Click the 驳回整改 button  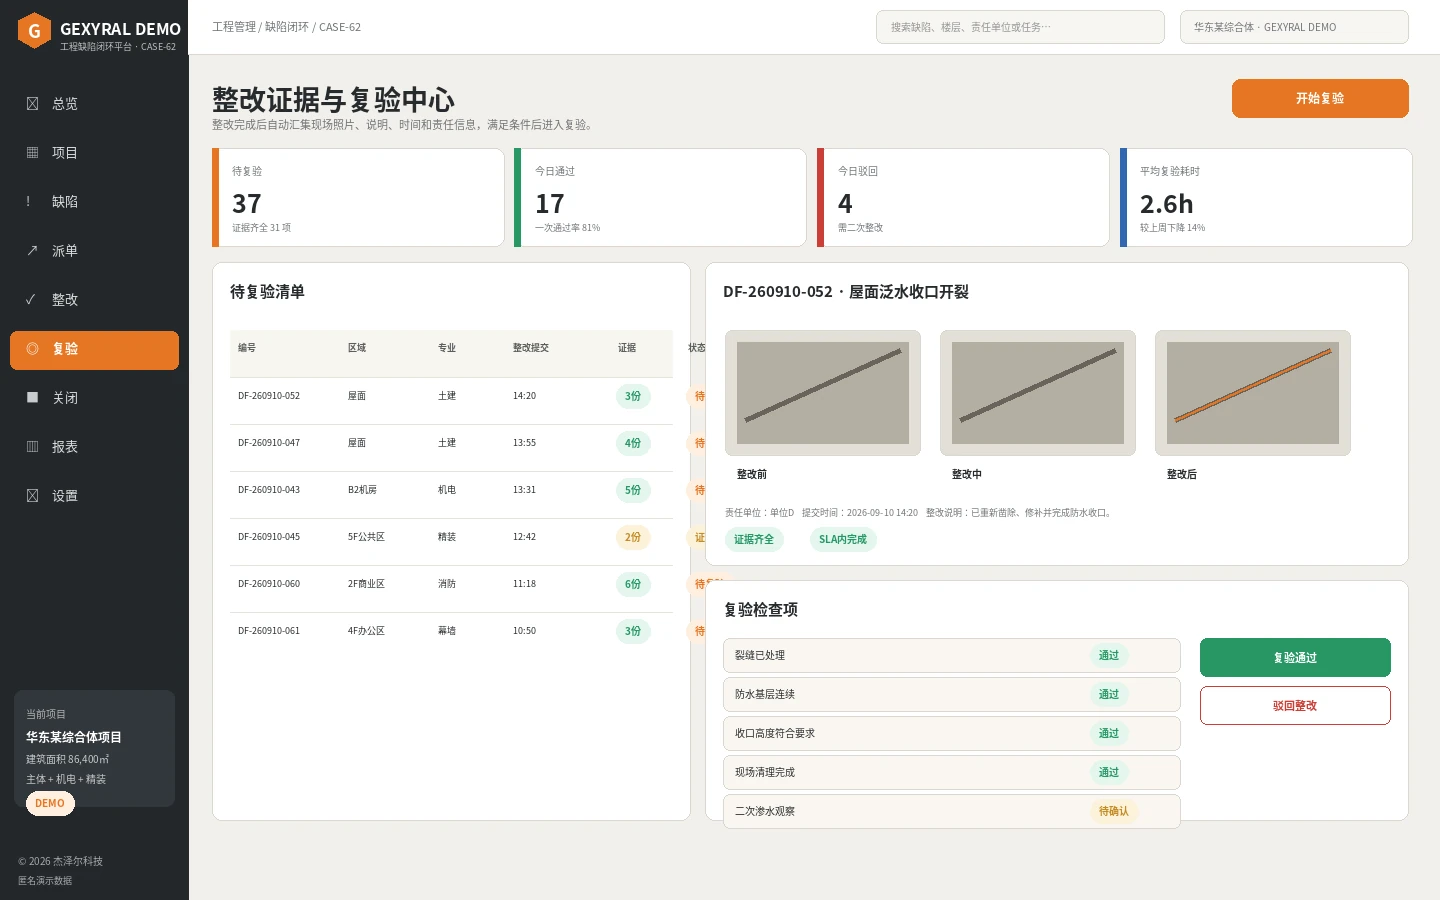(x=1295, y=705)
